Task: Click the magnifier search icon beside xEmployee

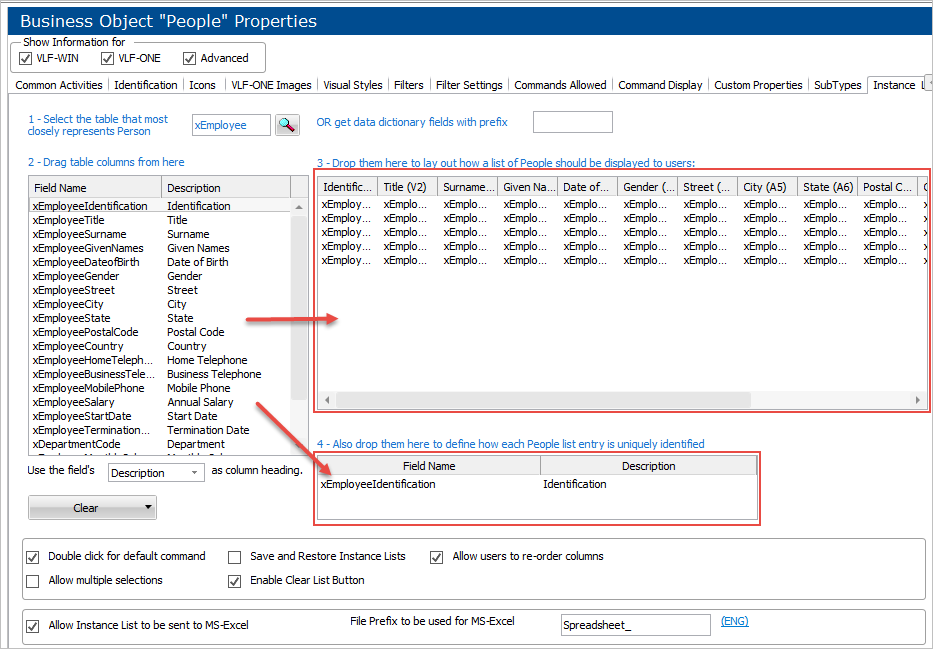Action: (x=287, y=125)
